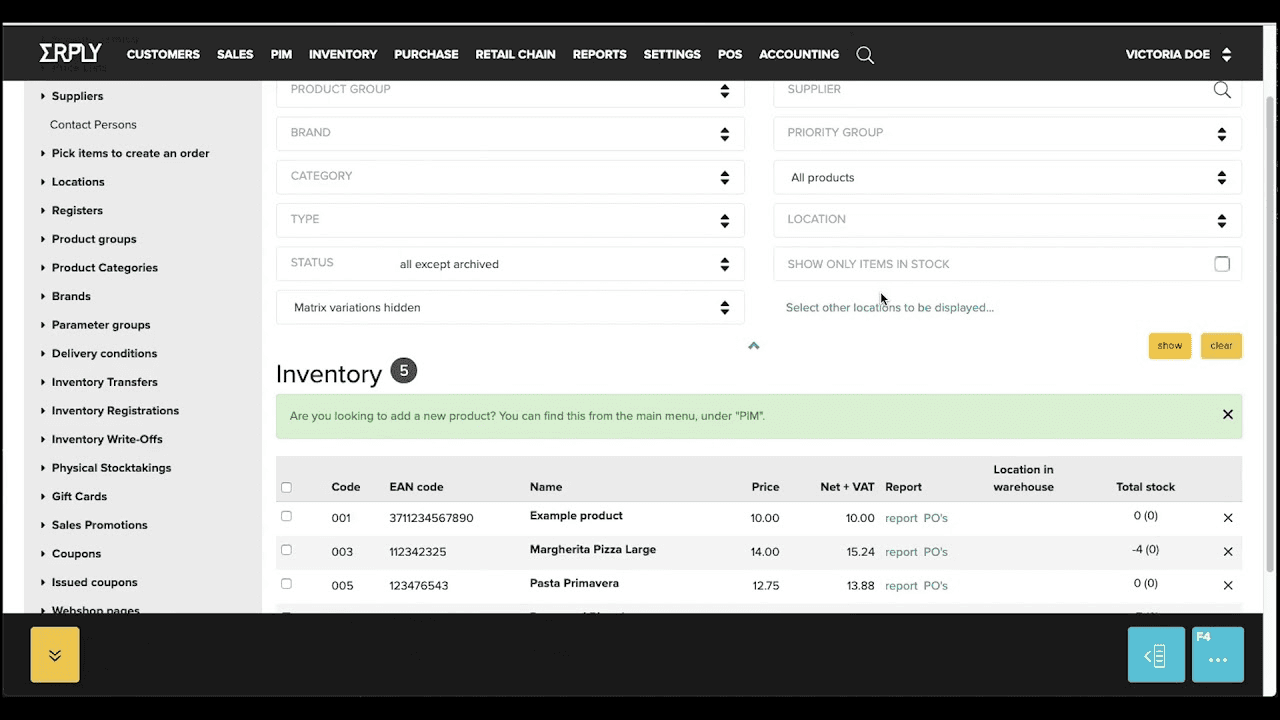Check the checkbox for product 005
Screen dimensions: 1280x720
(x=286, y=584)
